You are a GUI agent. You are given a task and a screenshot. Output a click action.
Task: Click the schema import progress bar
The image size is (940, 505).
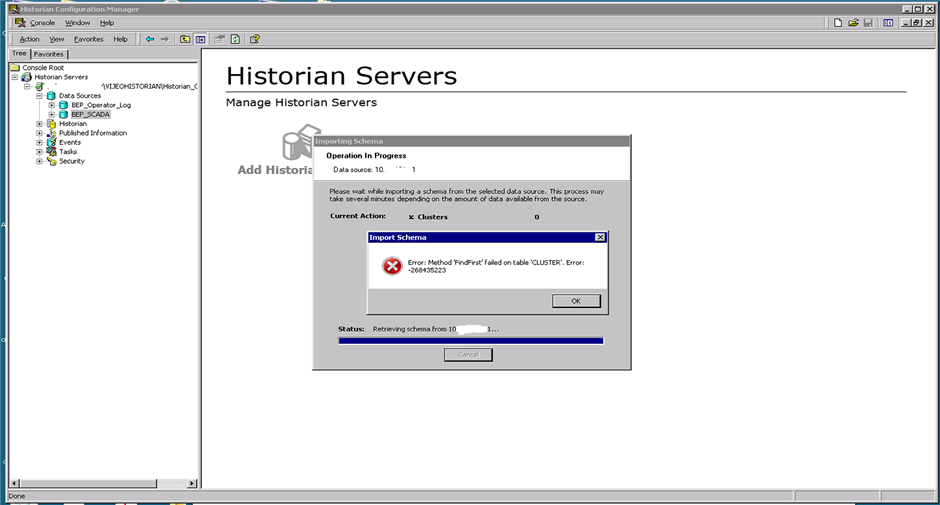coord(471,341)
